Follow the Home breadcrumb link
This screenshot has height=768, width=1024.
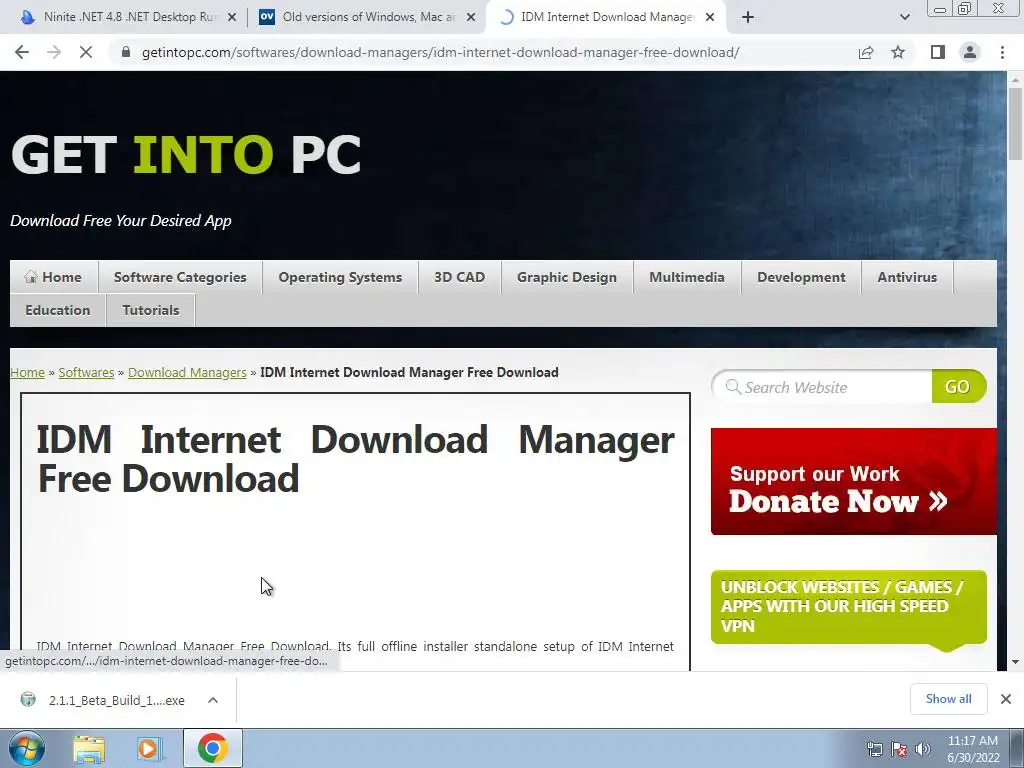point(27,372)
